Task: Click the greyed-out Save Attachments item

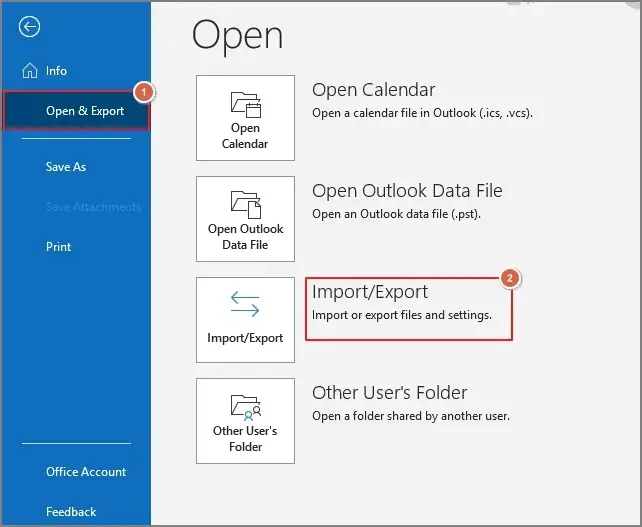Action: (x=93, y=207)
